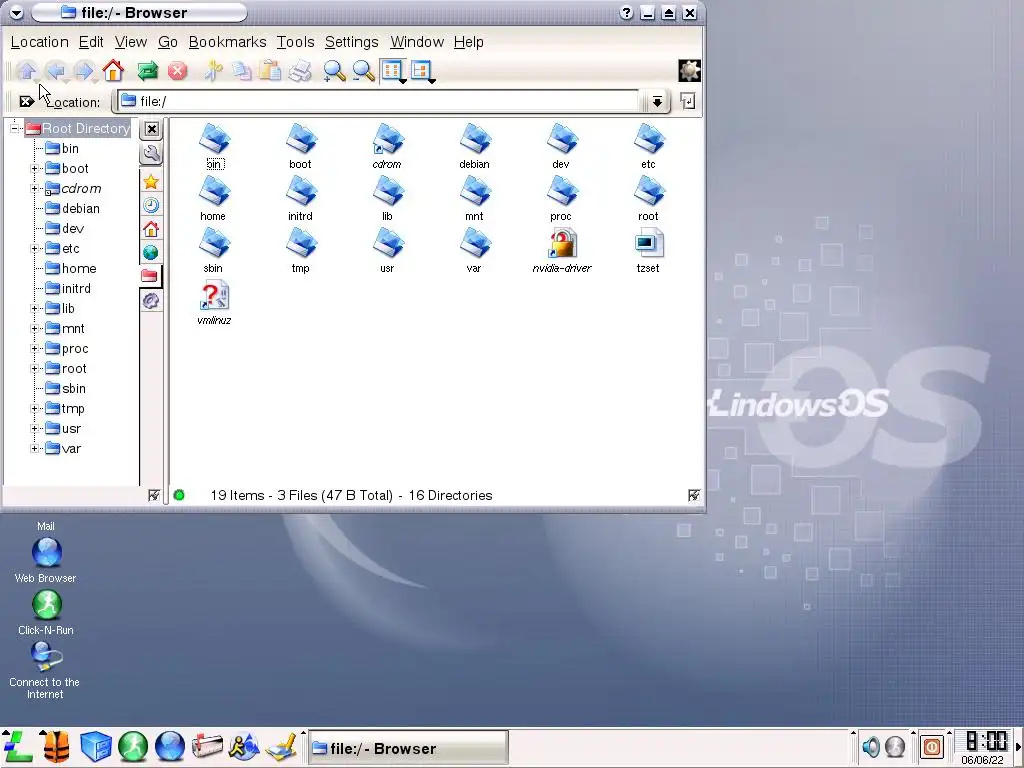1024x768 pixels.
Task: Open the Edit menu
Action: [x=91, y=42]
